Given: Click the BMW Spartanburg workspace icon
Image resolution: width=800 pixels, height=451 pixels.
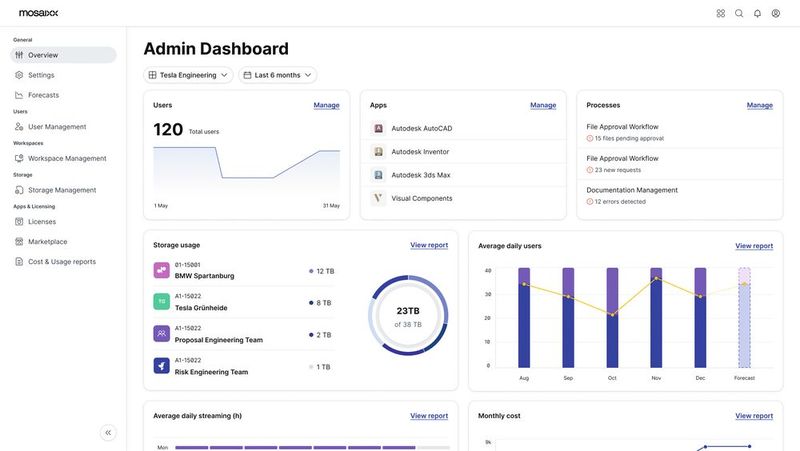Looking at the screenshot, I should pos(162,270).
